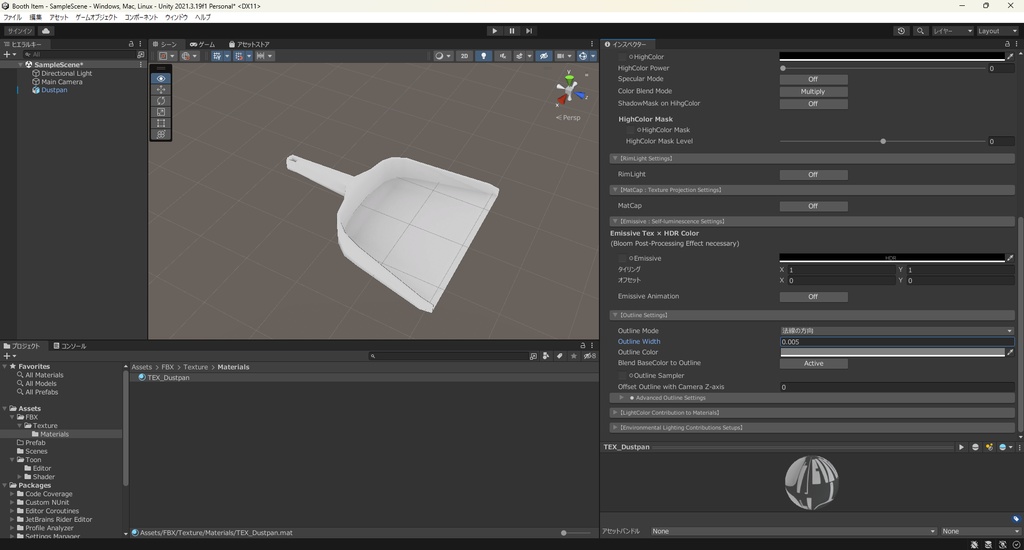This screenshot has width=1024, height=550.
Task: Toggle scene lighting with the lightbulb
Action: [483, 56]
